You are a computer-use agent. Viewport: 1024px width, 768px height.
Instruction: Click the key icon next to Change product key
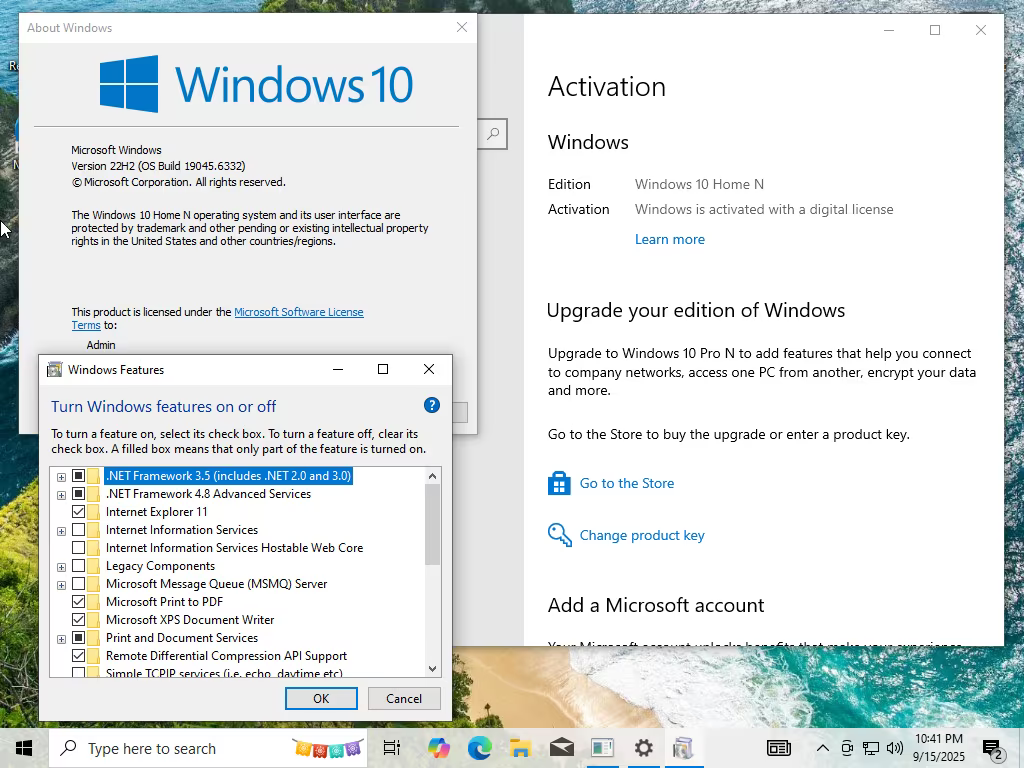(560, 535)
